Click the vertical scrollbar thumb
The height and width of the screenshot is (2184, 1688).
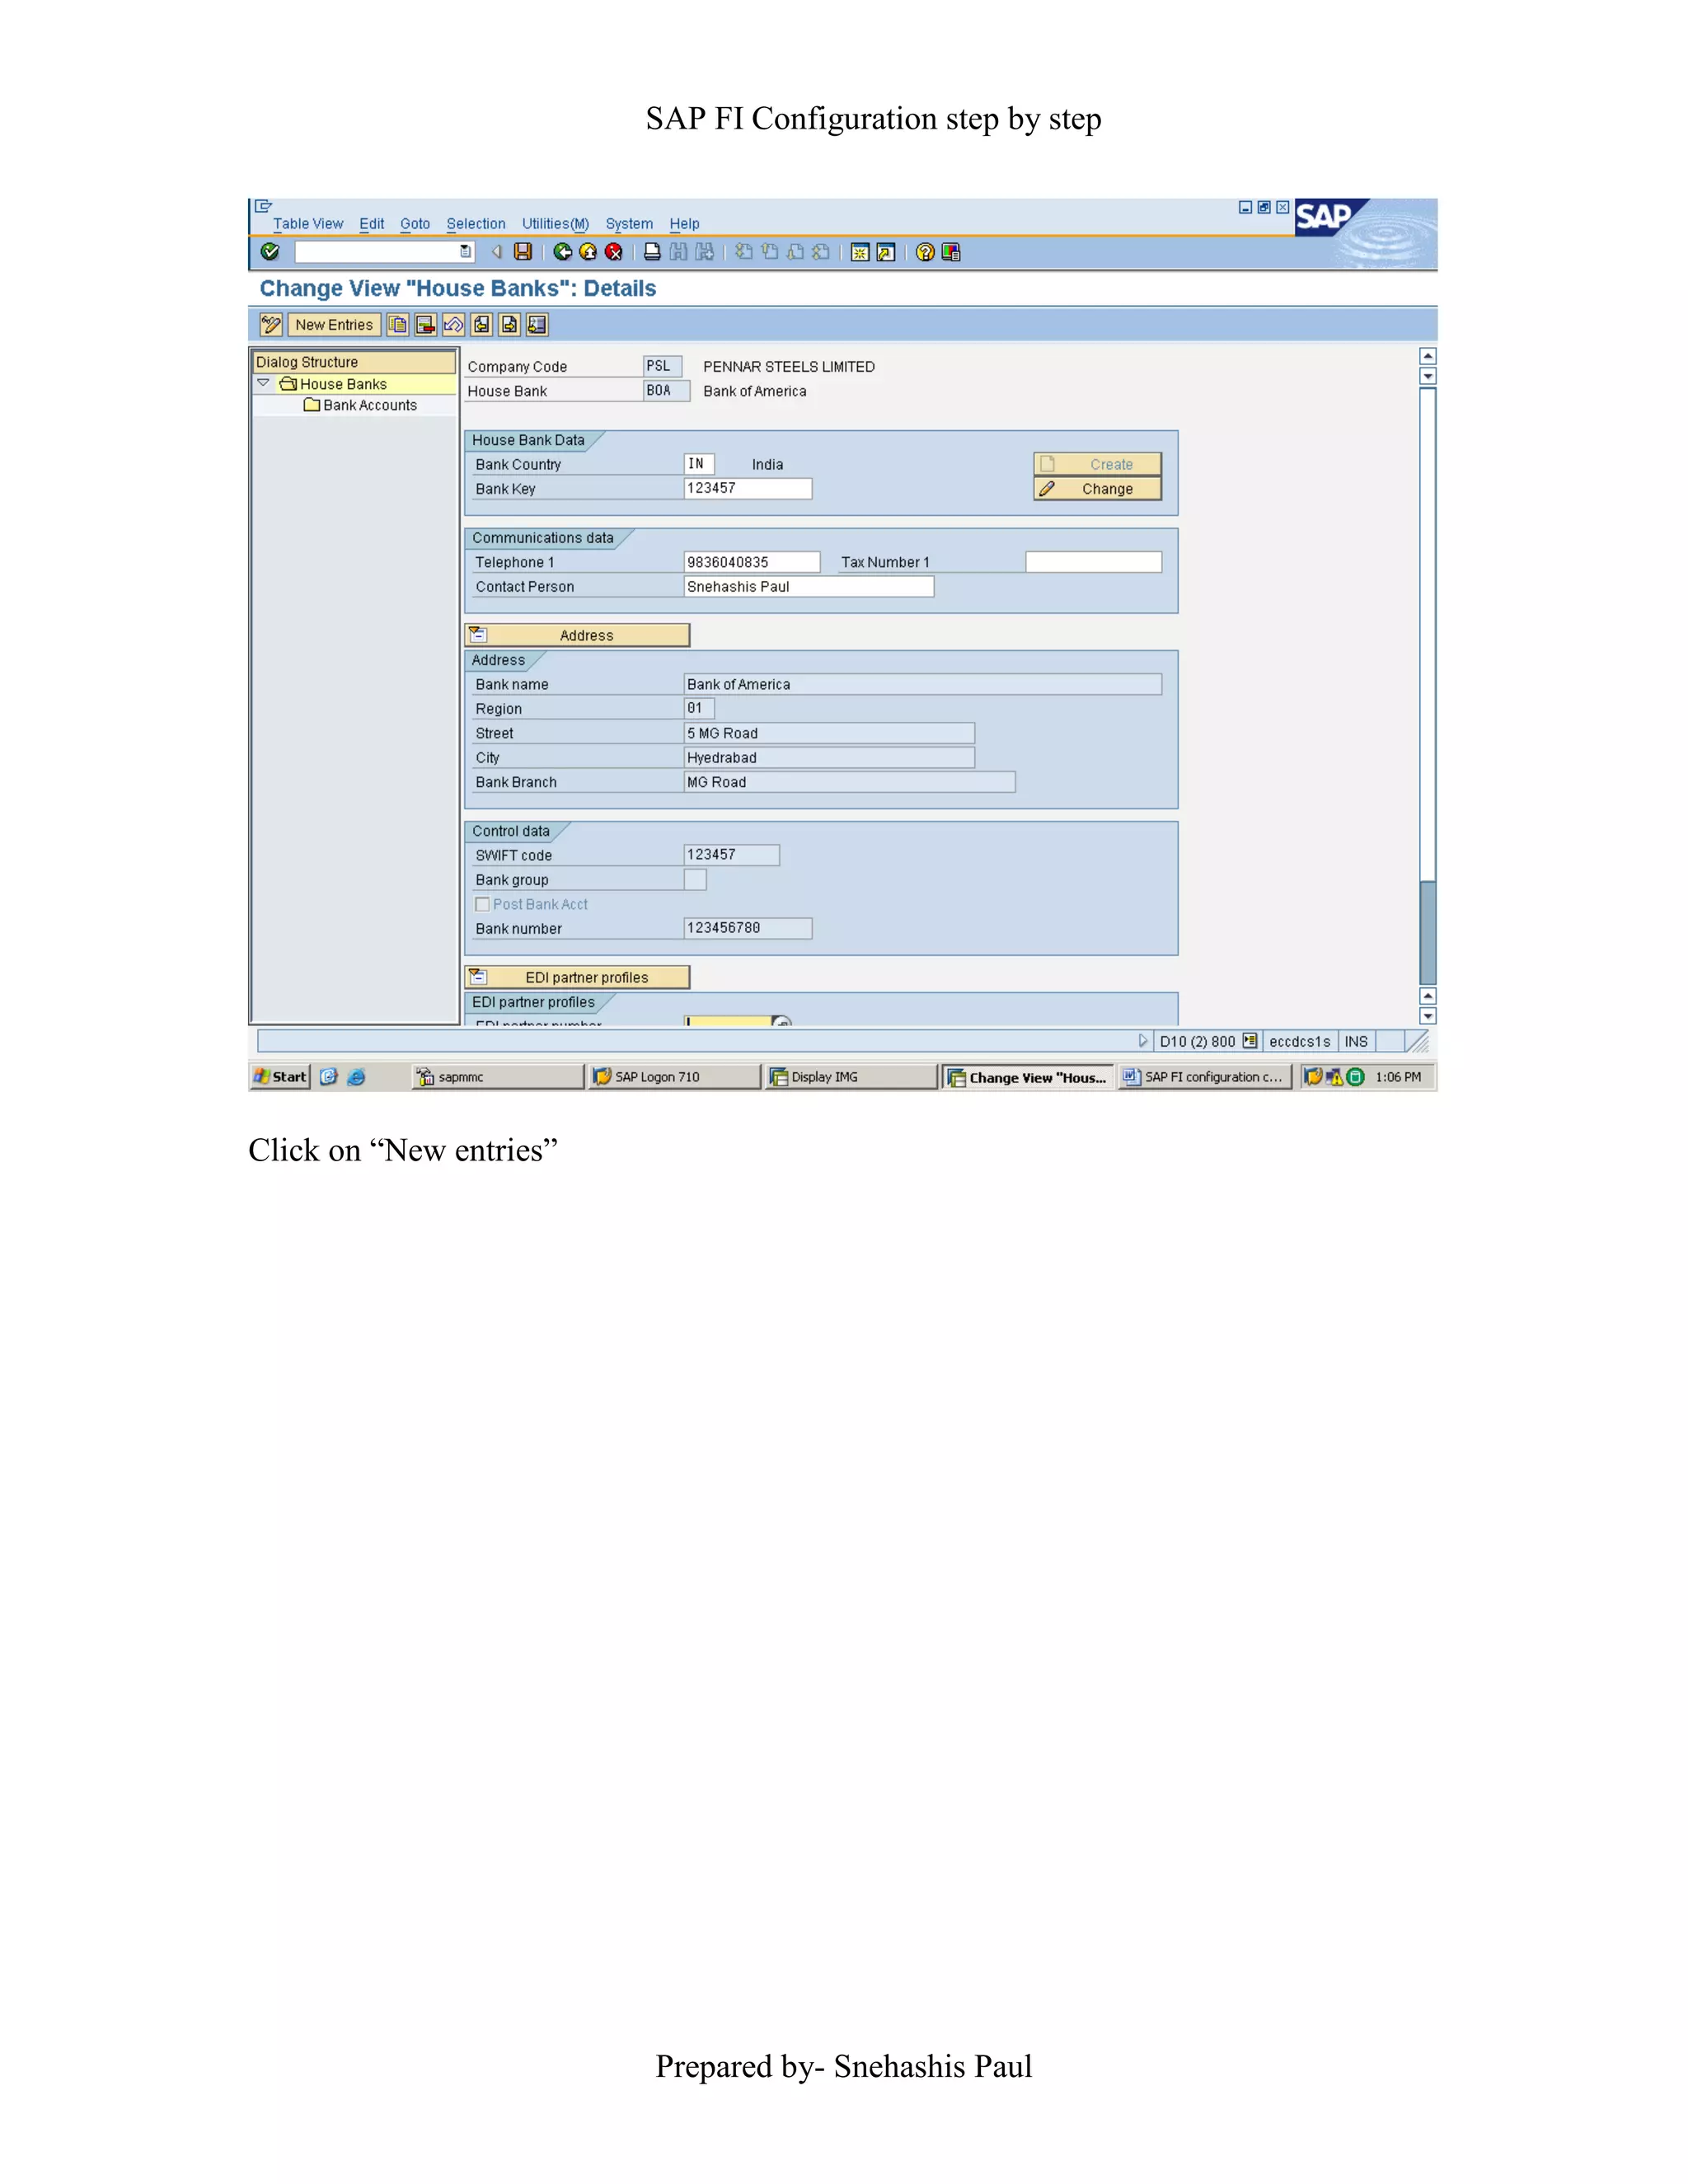coord(1428,933)
